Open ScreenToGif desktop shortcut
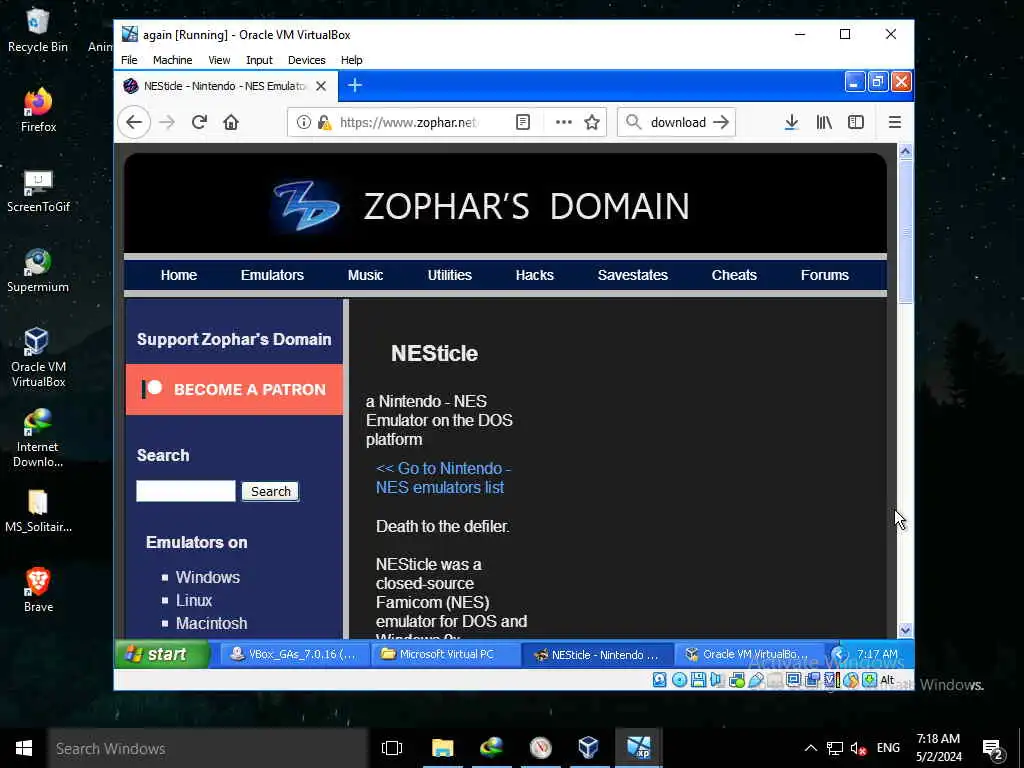The height and width of the screenshot is (768, 1024). 38,191
